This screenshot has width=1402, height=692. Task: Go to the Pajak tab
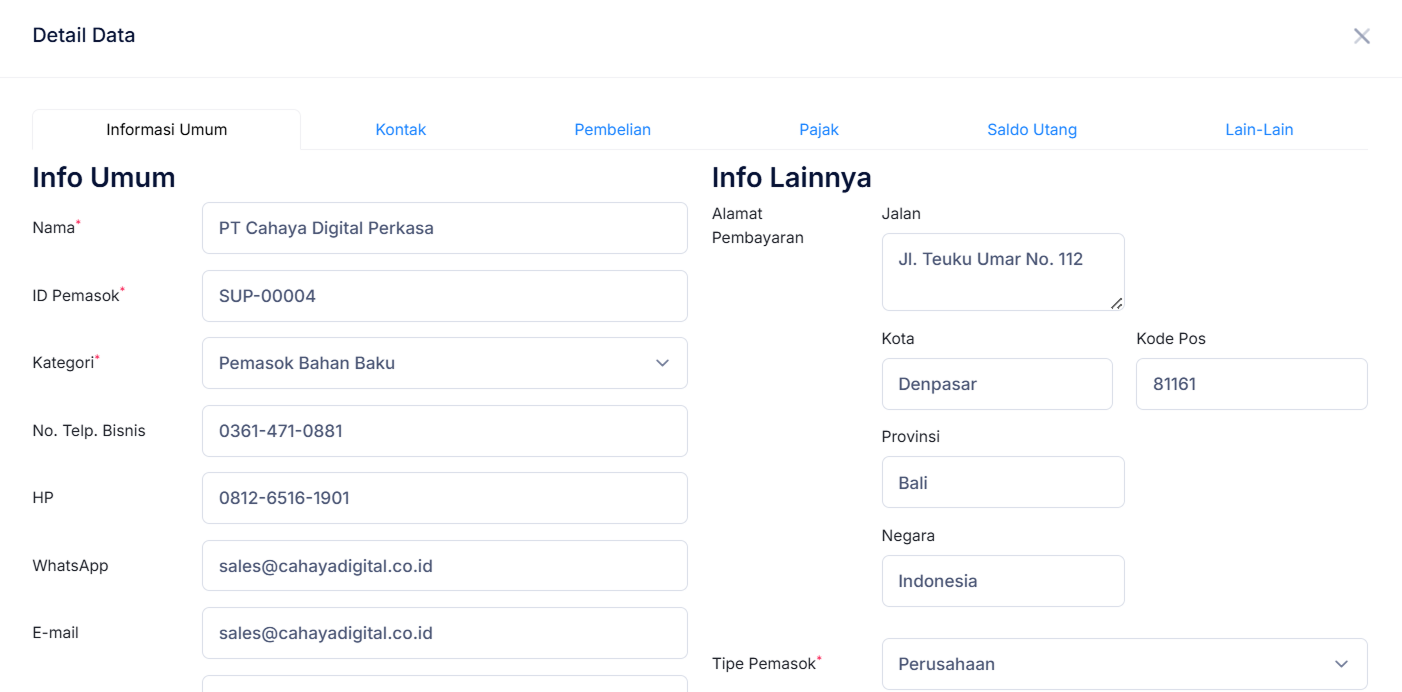(x=819, y=130)
